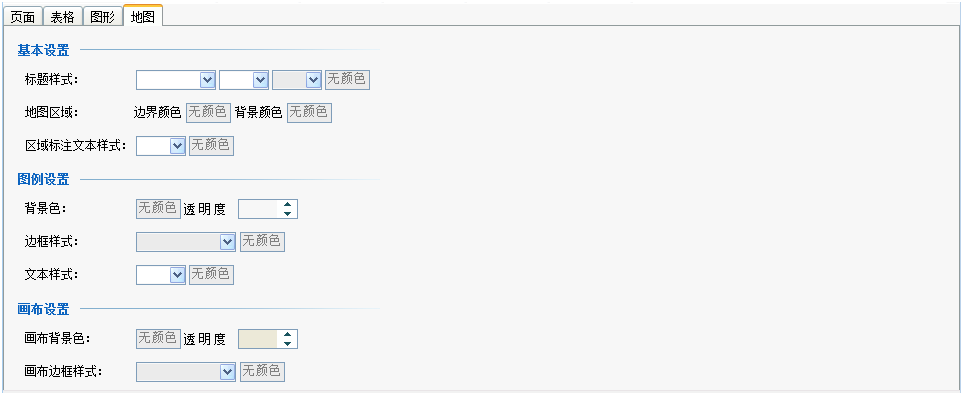Open 画布边框样式 dropdown
Image resolution: width=963 pixels, height=395 pixels.
point(186,371)
